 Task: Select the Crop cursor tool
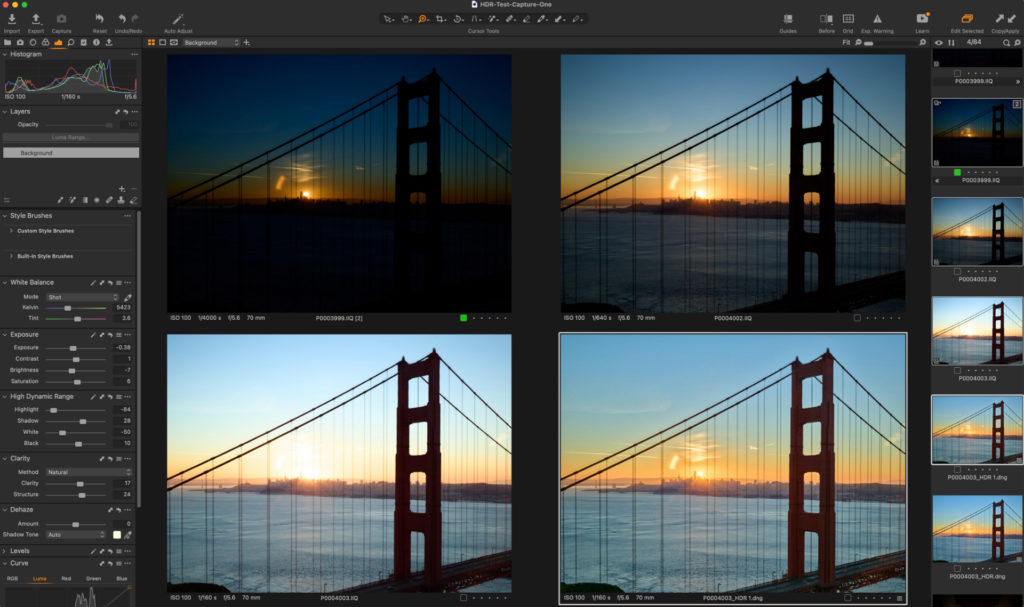[441, 19]
